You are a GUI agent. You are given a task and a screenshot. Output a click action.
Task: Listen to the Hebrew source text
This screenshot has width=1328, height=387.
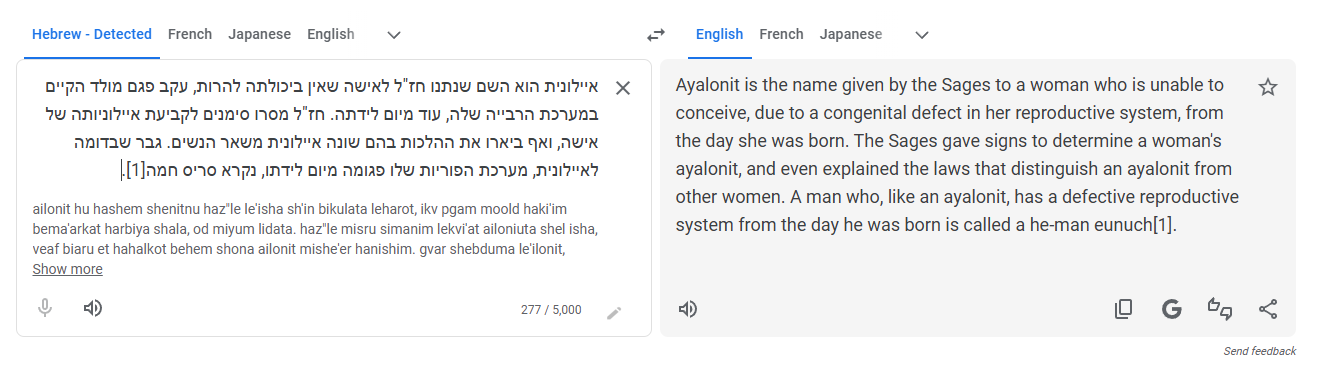pyautogui.click(x=93, y=308)
